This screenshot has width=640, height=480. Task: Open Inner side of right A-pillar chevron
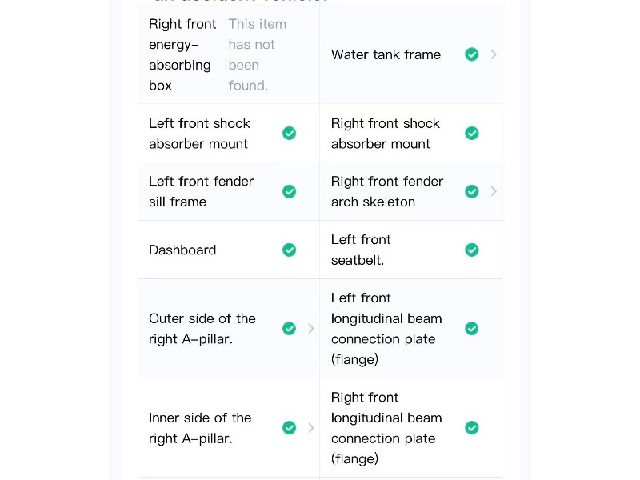311,428
